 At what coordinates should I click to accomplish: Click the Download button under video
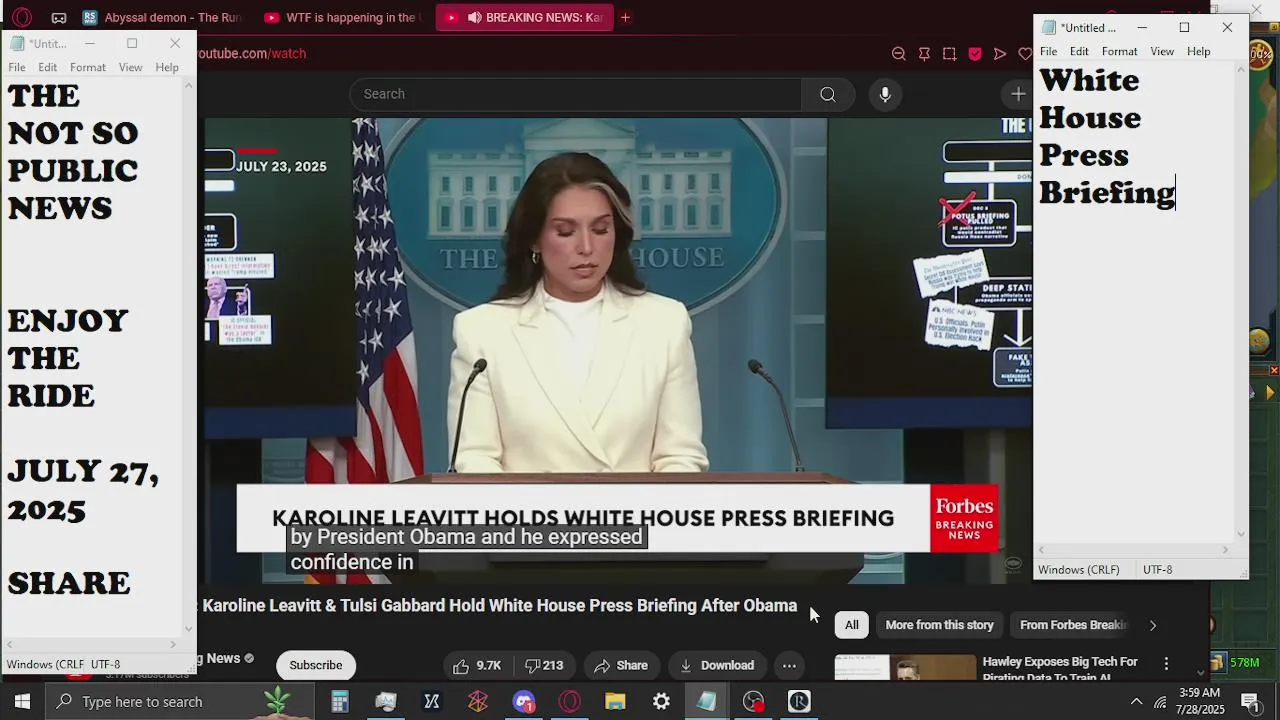(717, 665)
